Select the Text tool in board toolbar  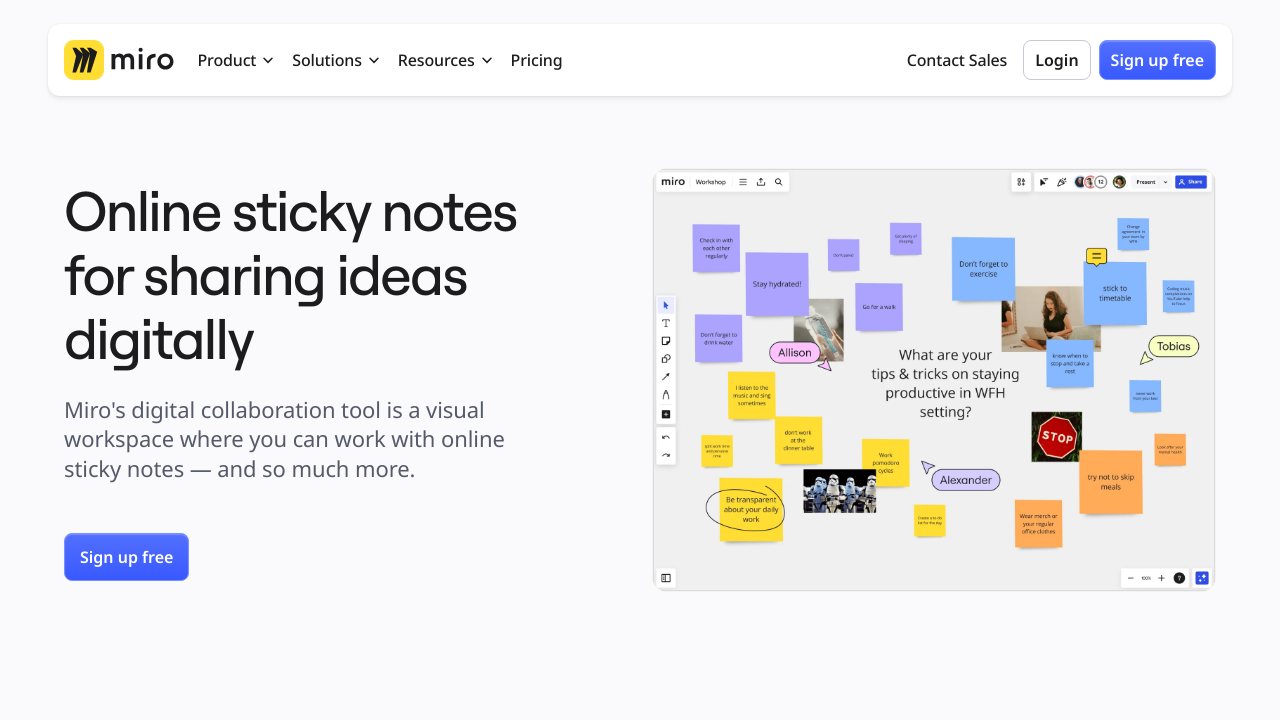click(x=666, y=323)
